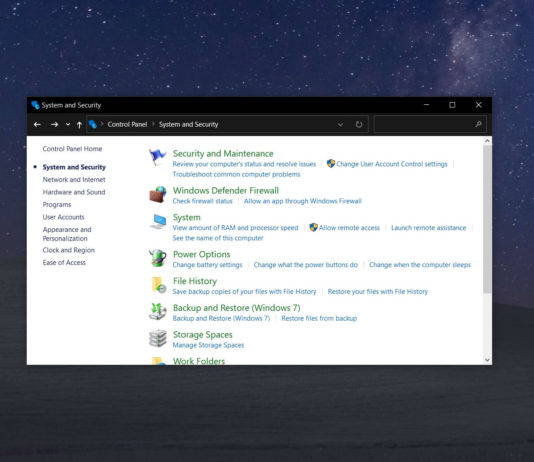
Task: Click Launch remote assistance
Action: pos(428,228)
